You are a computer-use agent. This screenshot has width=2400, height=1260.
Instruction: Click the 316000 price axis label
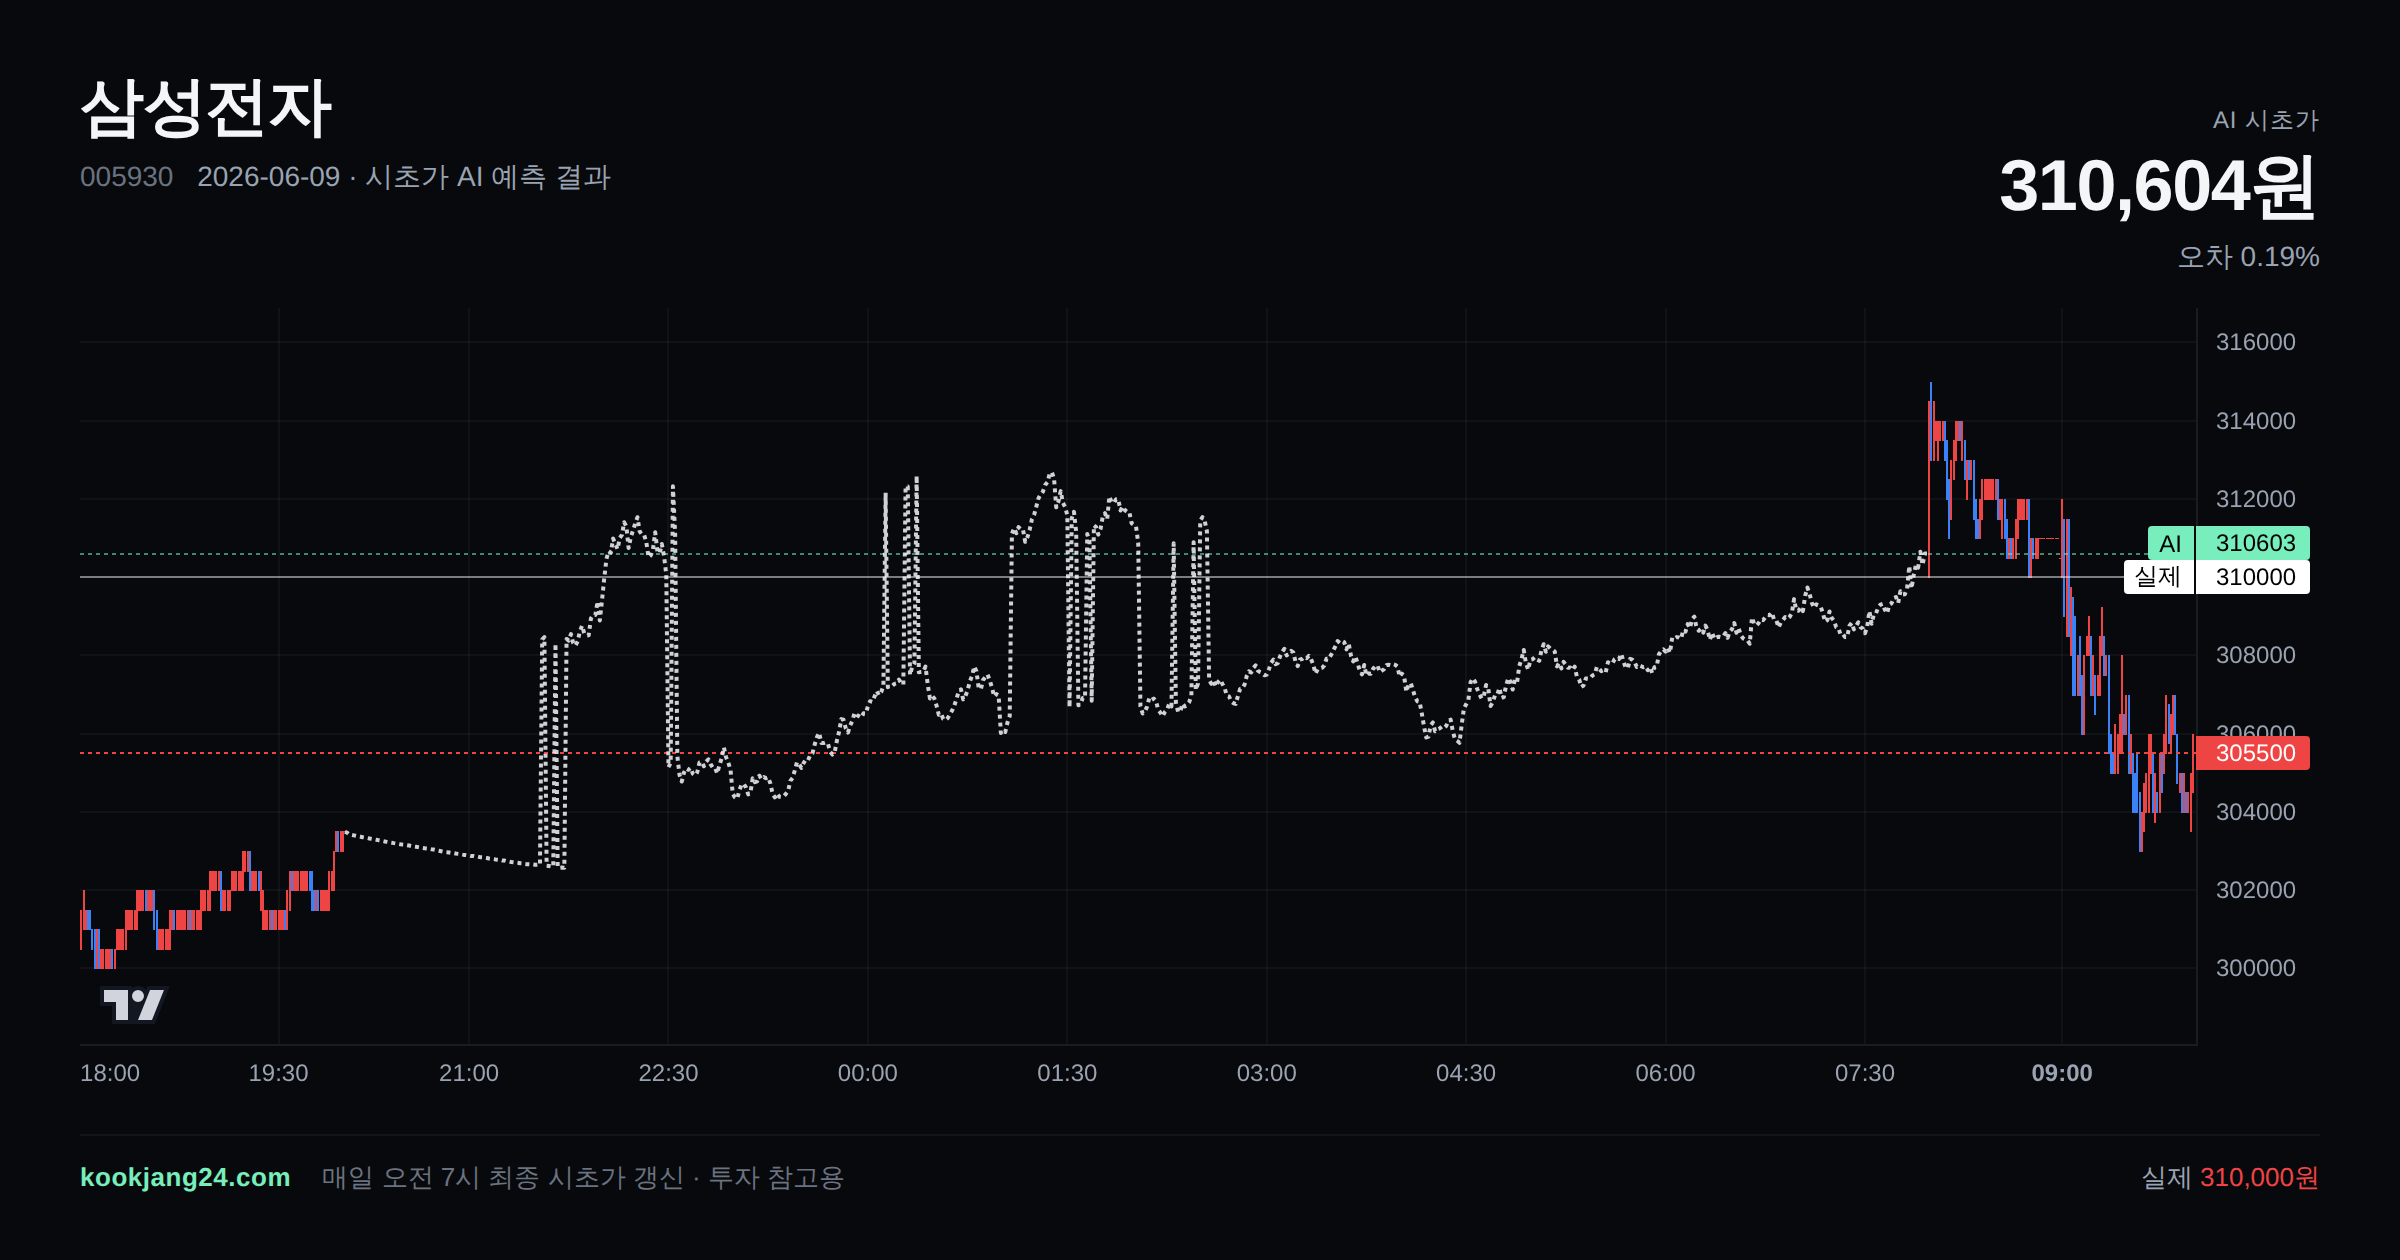pos(2255,342)
